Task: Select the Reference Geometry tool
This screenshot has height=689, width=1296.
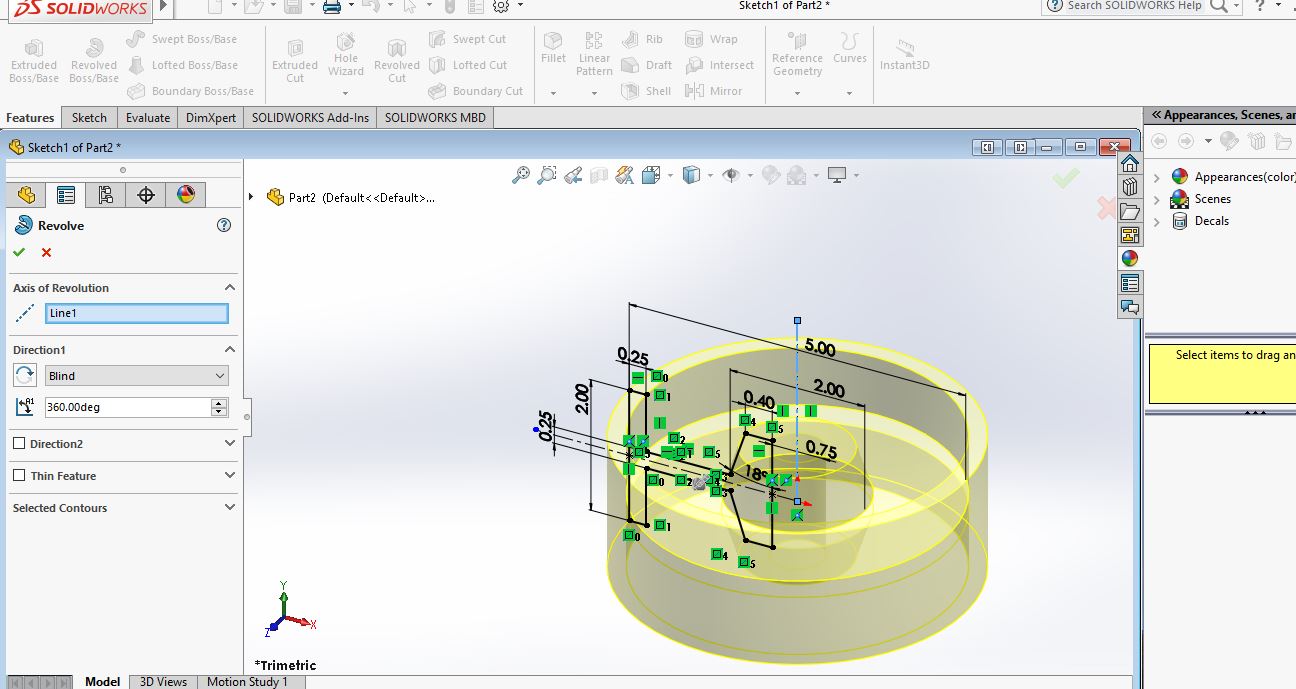Action: pyautogui.click(x=797, y=54)
